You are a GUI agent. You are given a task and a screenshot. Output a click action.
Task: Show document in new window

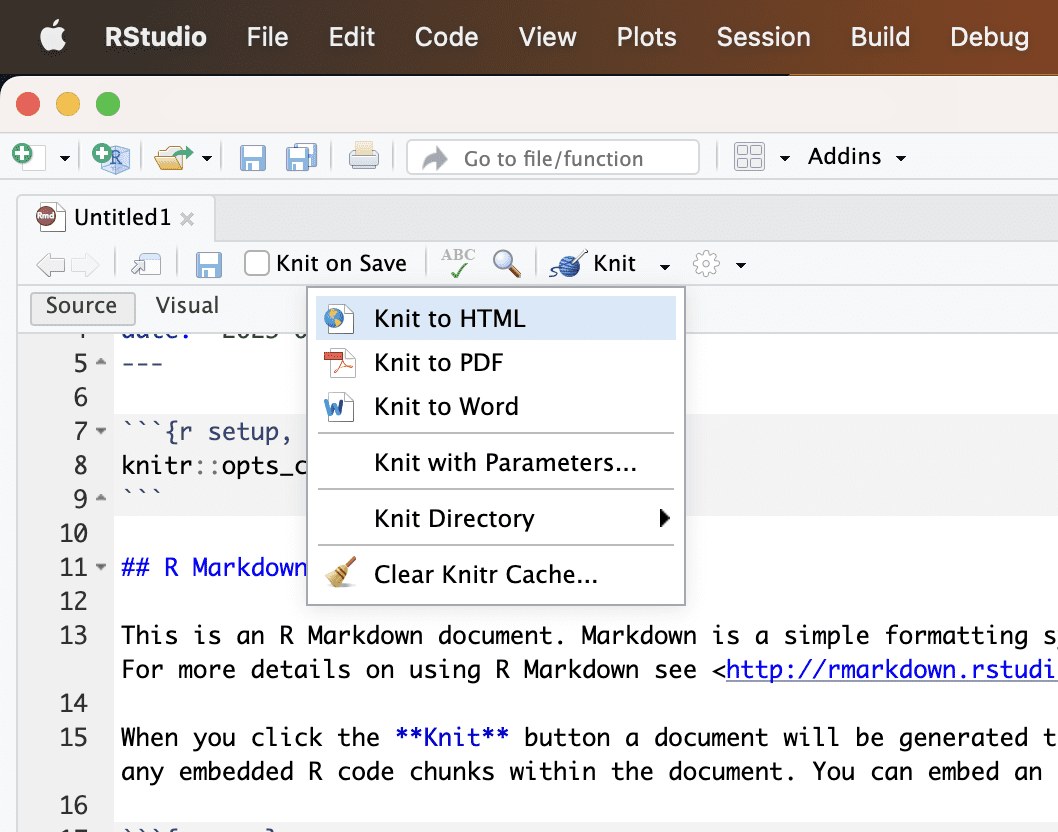pyautogui.click(x=146, y=264)
